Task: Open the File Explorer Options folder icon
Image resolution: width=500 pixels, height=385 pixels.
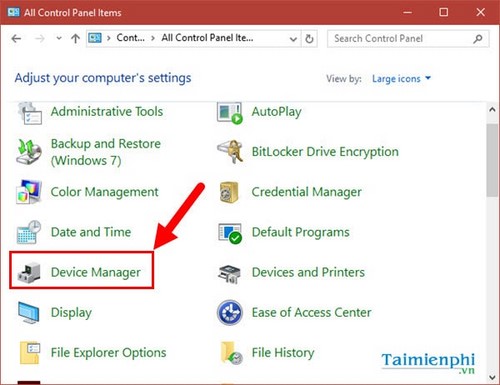Action: tap(30, 353)
